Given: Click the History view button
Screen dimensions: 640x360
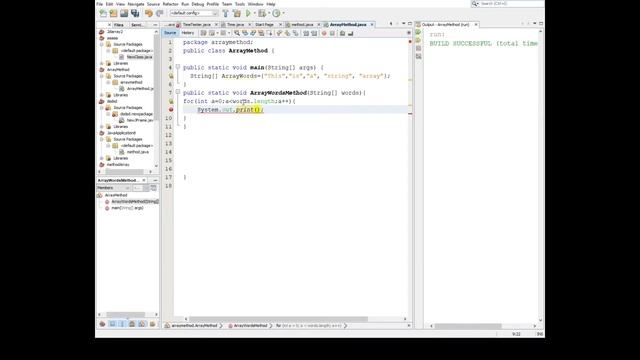Looking at the screenshot, I should (188, 33).
